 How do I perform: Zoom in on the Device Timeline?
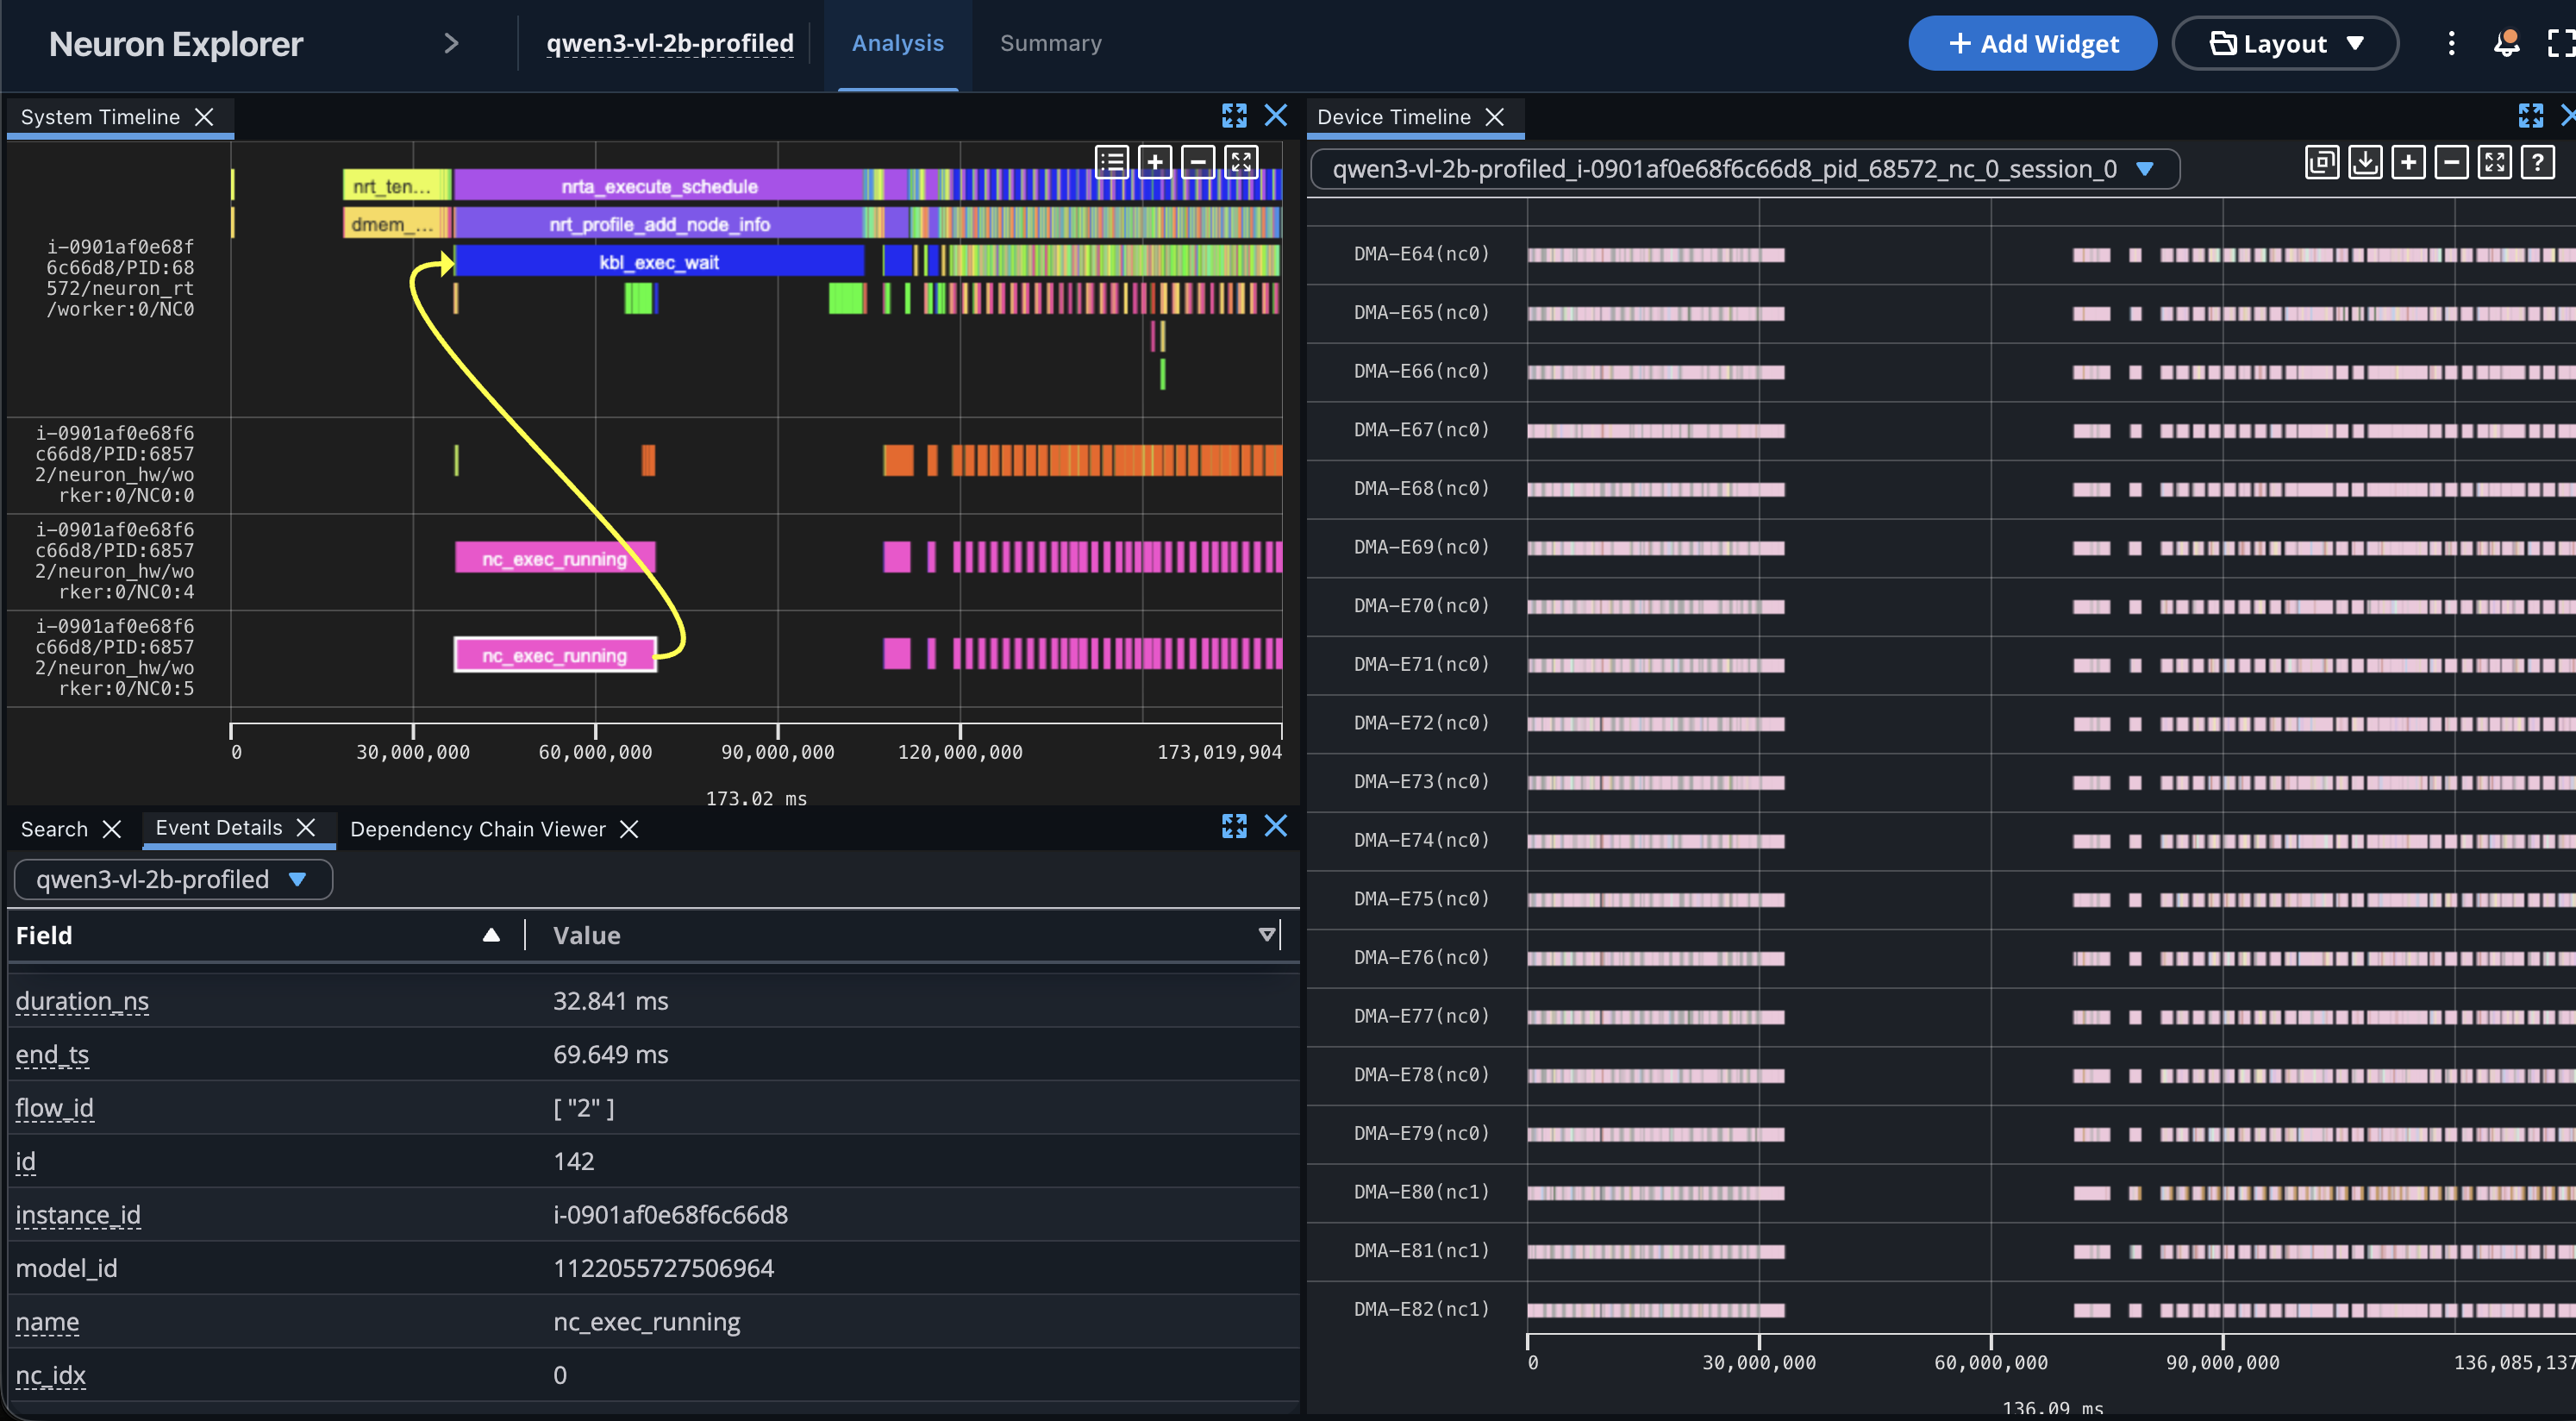(2408, 162)
